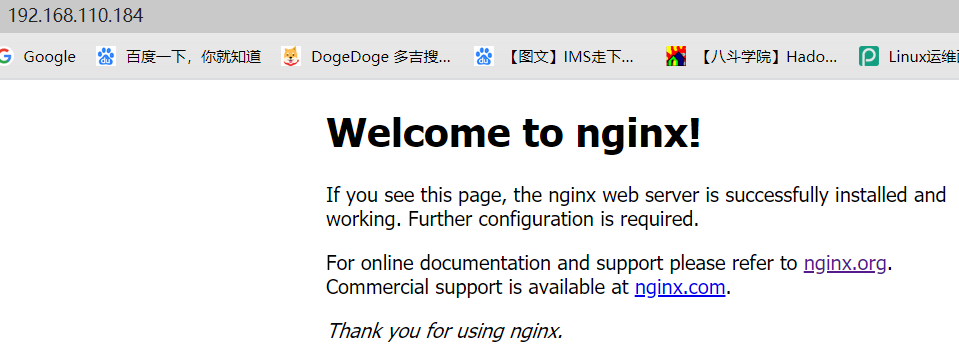Click the "Welcome to nginx!" heading

tap(514, 133)
